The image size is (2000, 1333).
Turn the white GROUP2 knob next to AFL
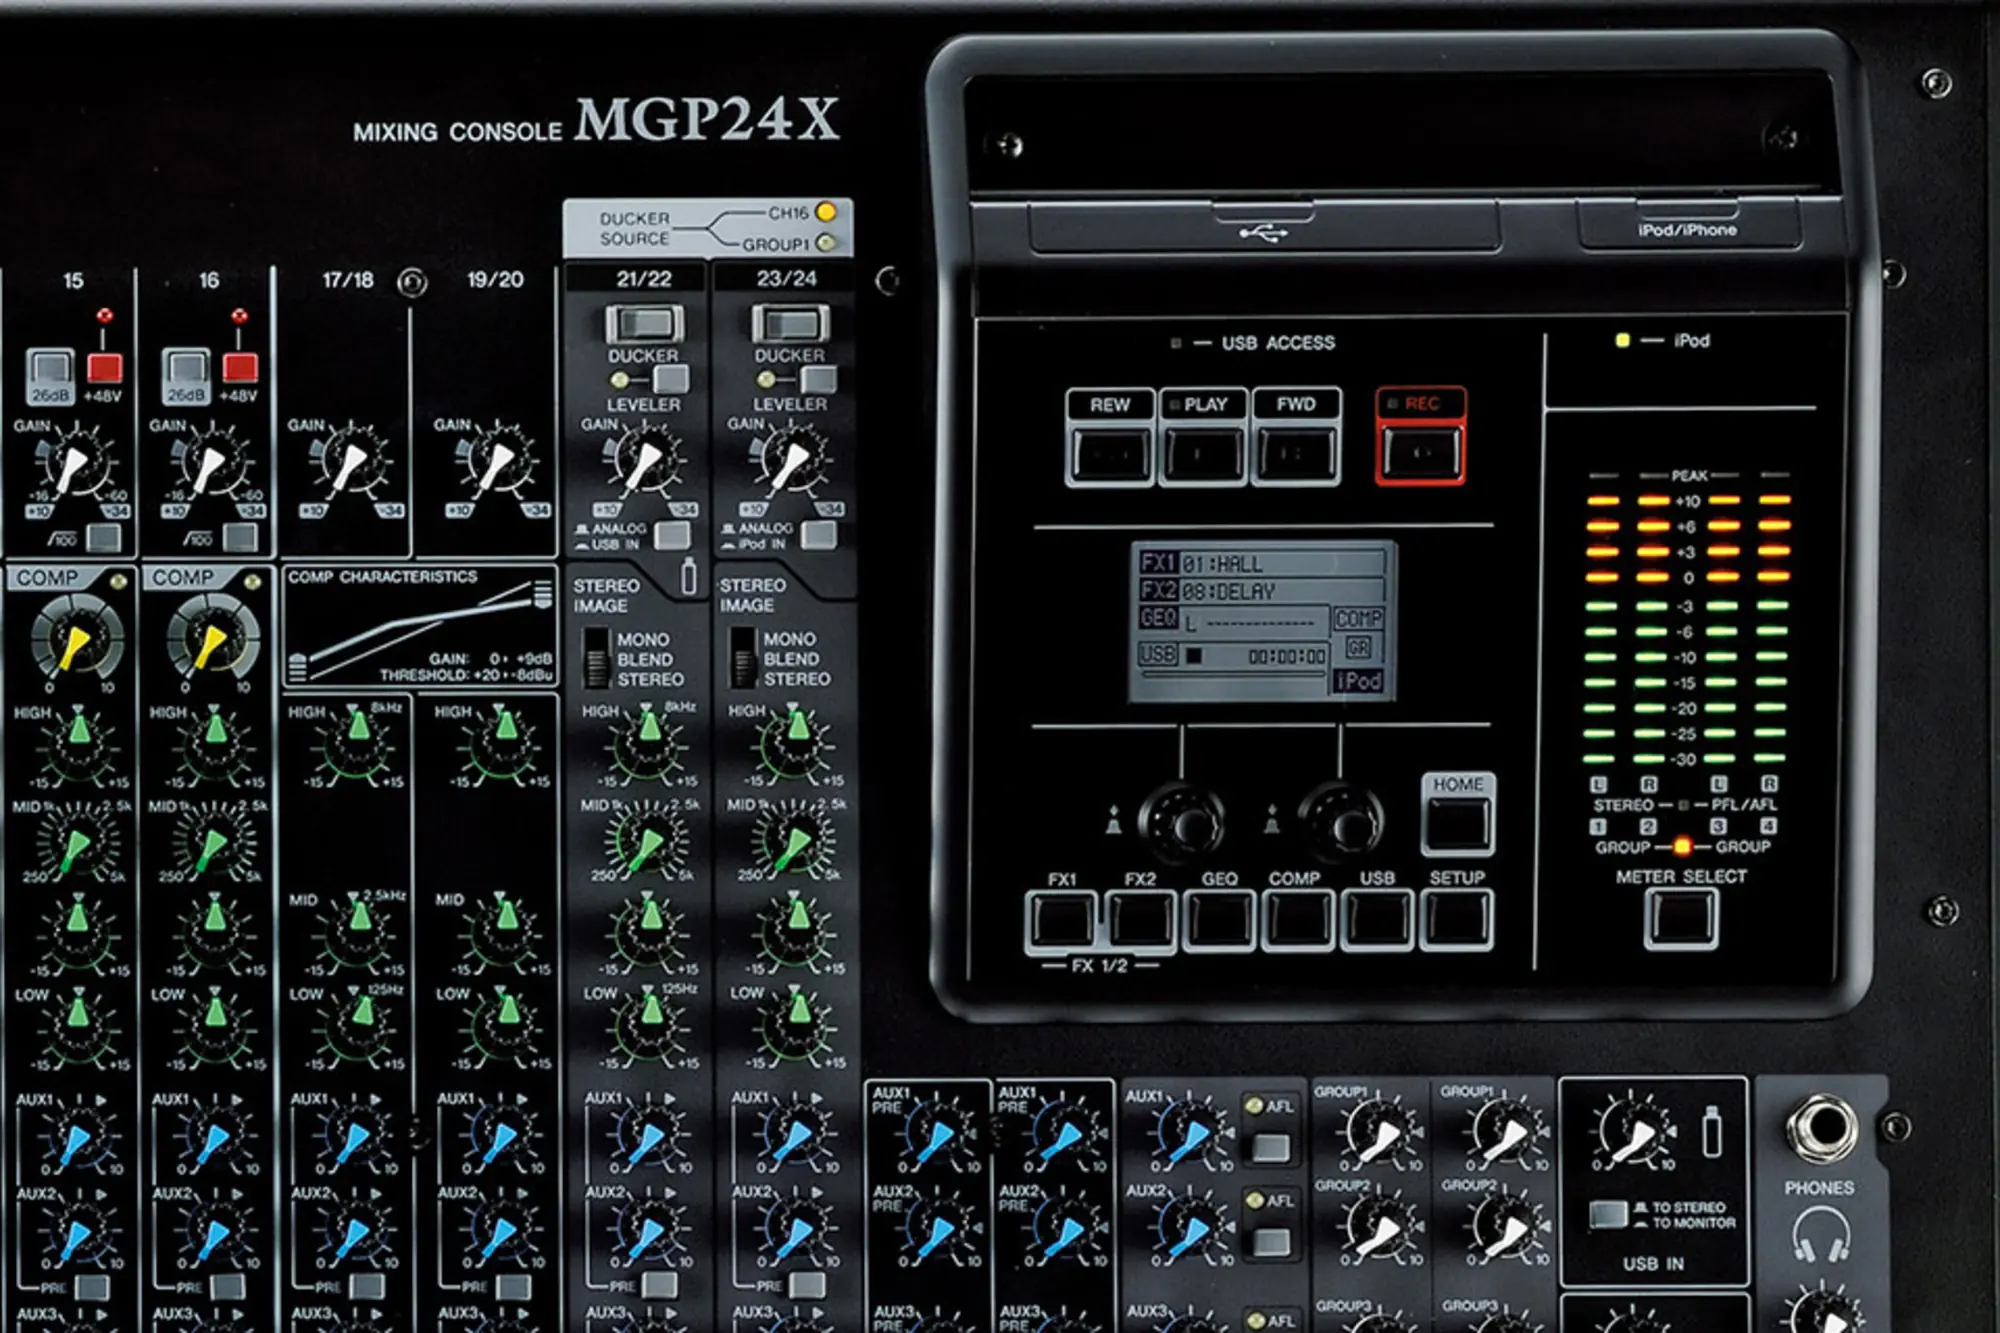(x=1380, y=1231)
